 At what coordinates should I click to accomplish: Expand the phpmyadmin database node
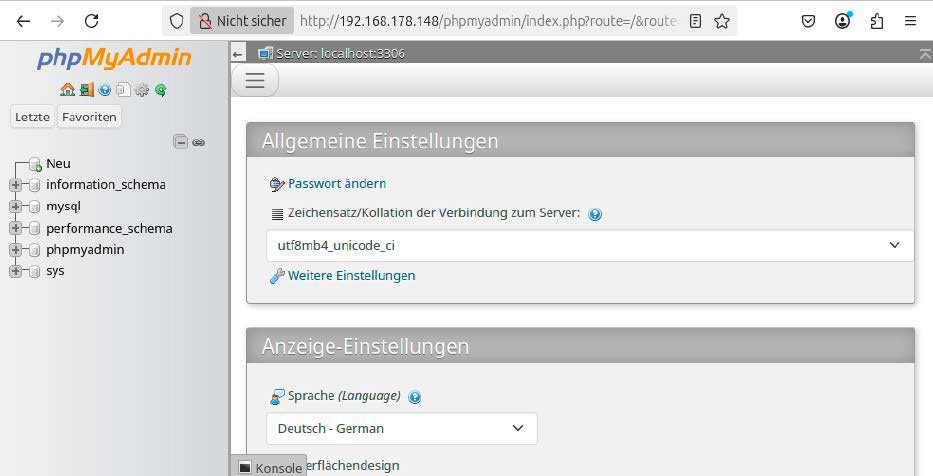click(x=15, y=249)
